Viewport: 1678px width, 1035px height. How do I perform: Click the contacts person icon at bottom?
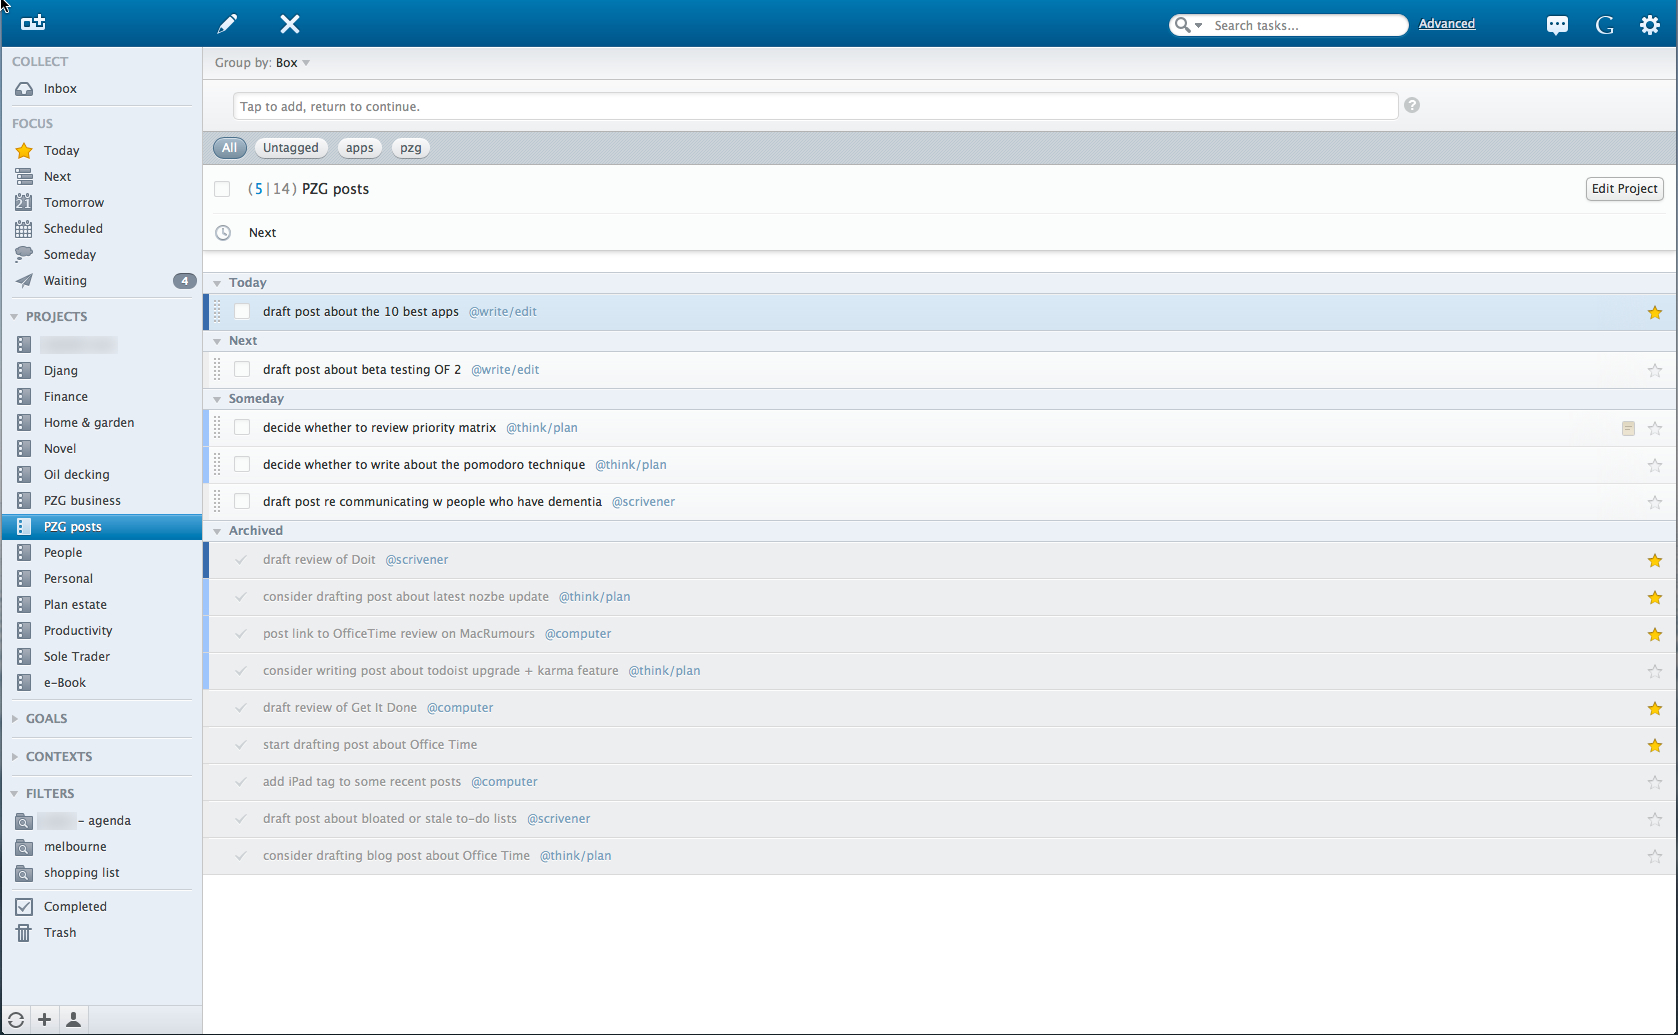(73, 1020)
